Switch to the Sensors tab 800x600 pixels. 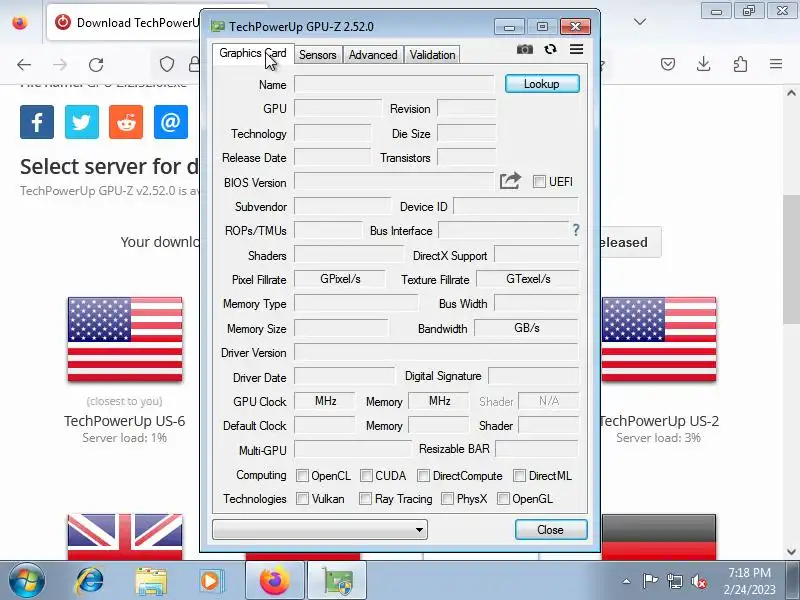tap(317, 55)
